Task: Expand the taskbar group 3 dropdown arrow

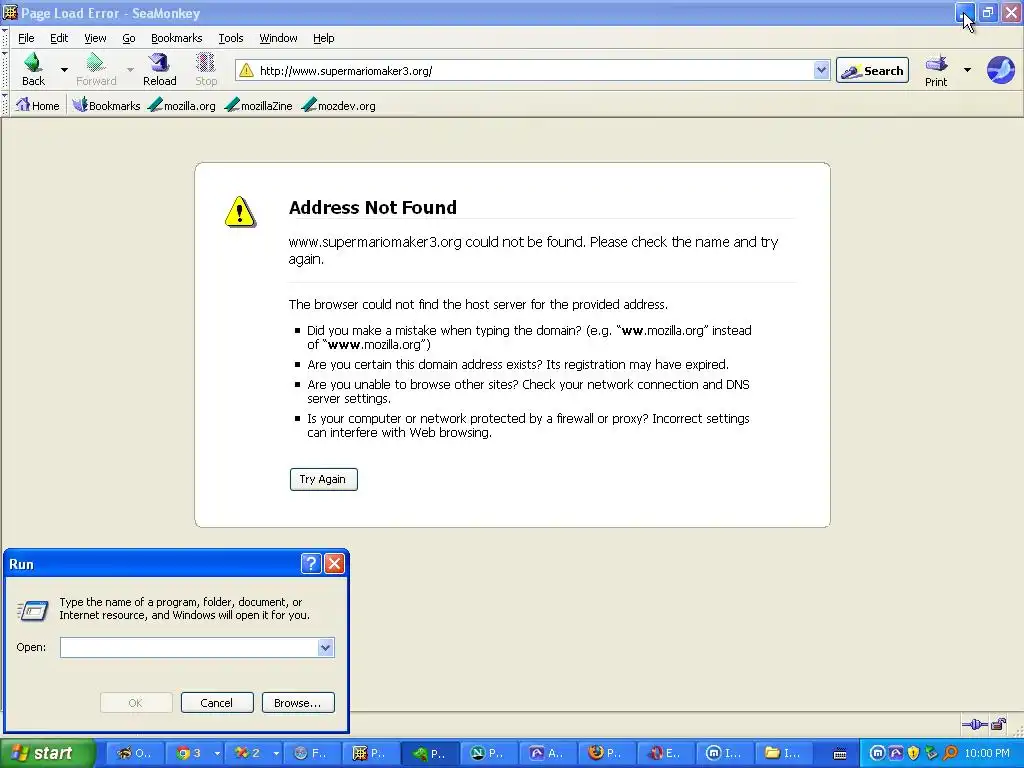Action: 217,753
